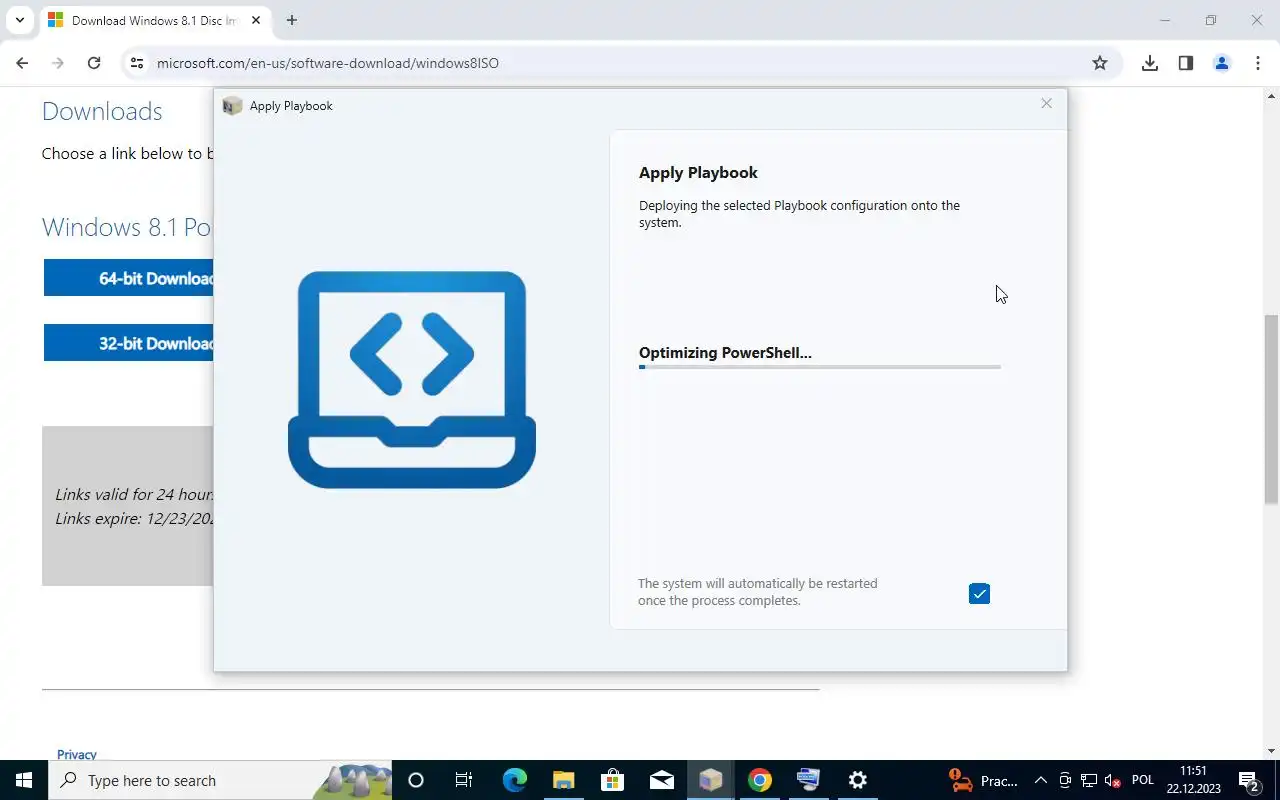The image size is (1280, 800).
Task: Click the Meet Now tray icon
Action: 1065,780
